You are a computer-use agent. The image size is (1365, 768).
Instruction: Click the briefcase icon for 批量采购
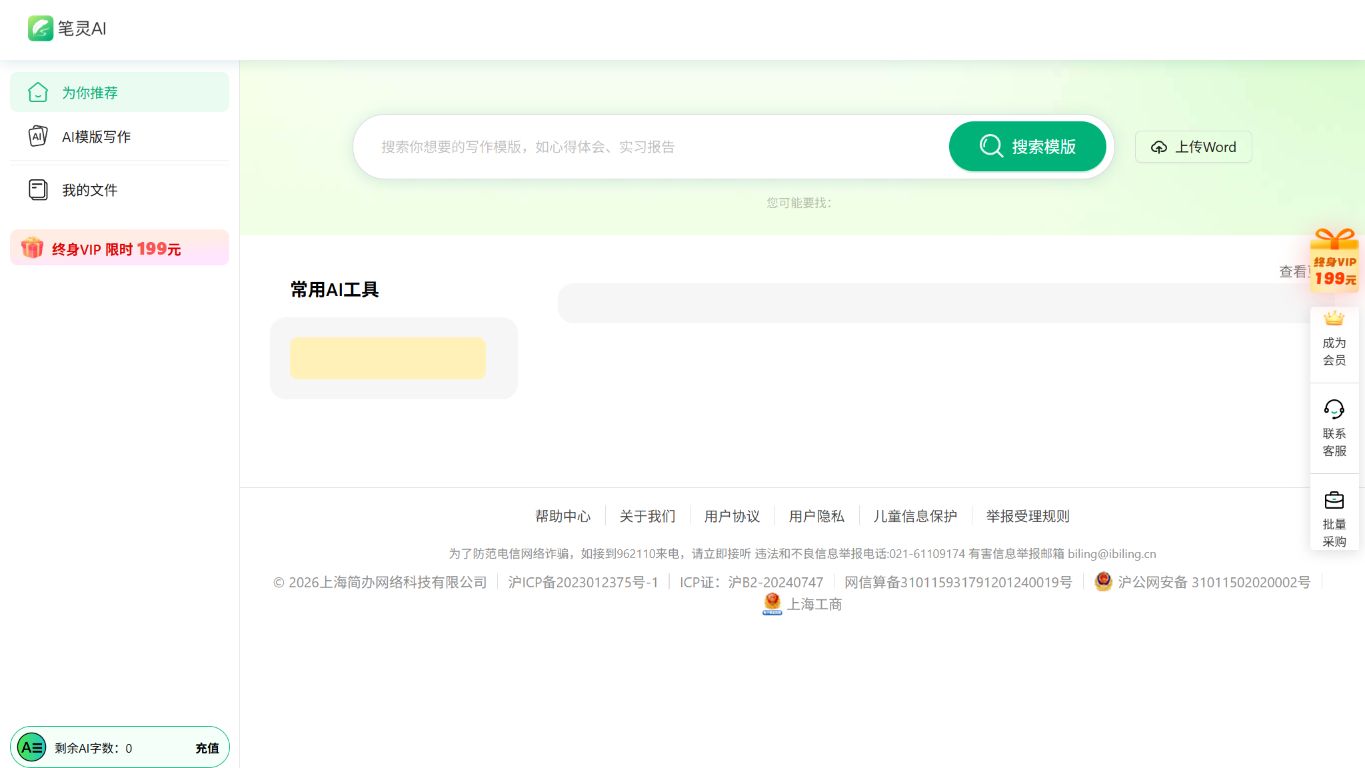[1334, 500]
